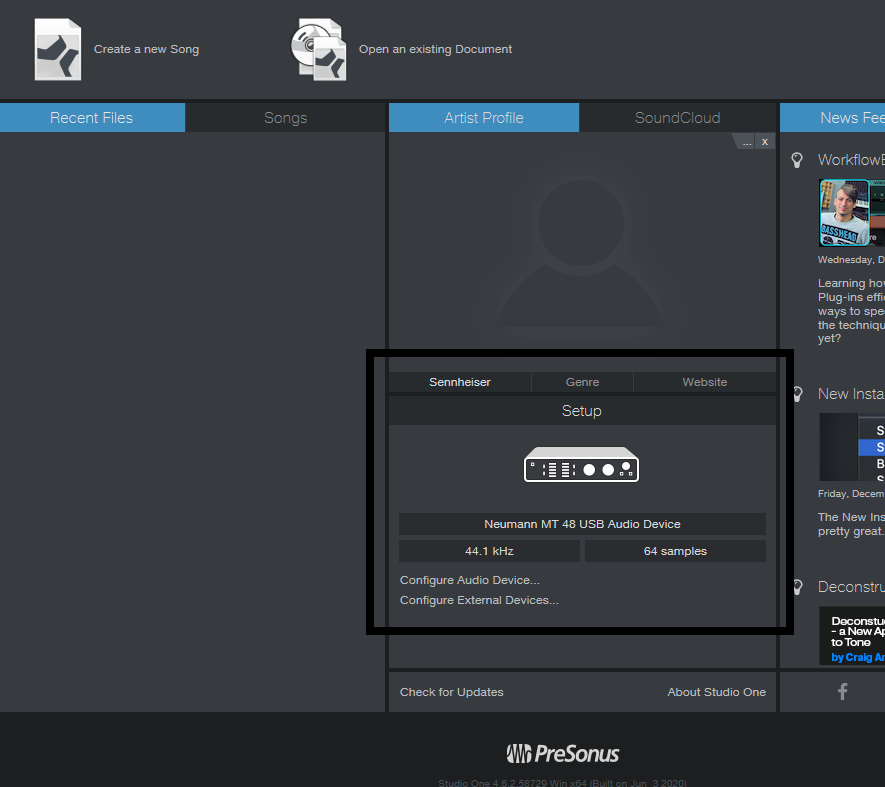The image size is (885, 787).
Task: Click the PreSonus logo
Action: coord(563,754)
